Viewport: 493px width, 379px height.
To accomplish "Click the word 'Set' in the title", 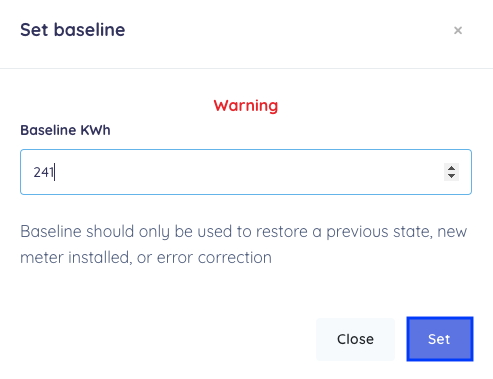I will tap(34, 30).
